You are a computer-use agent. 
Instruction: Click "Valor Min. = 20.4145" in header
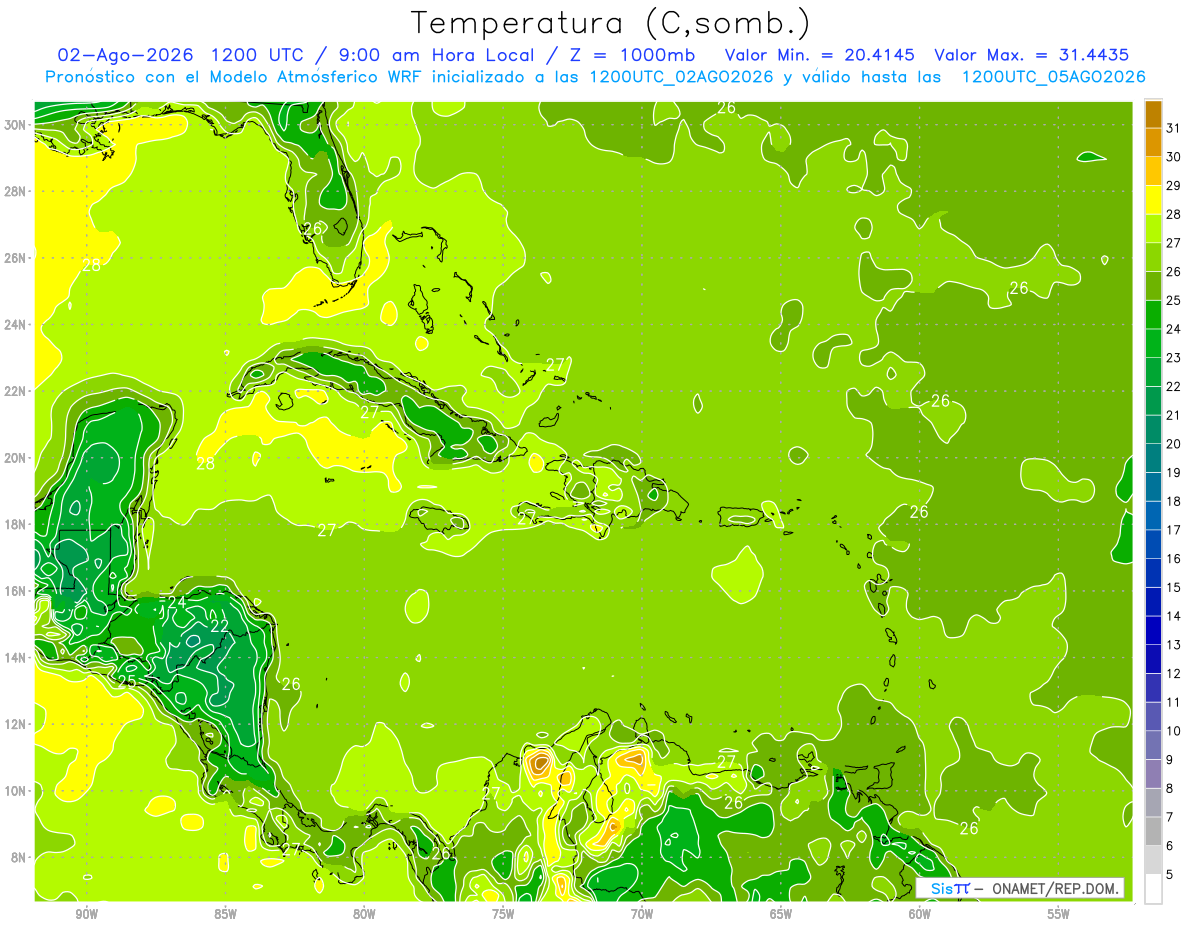click(x=819, y=55)
